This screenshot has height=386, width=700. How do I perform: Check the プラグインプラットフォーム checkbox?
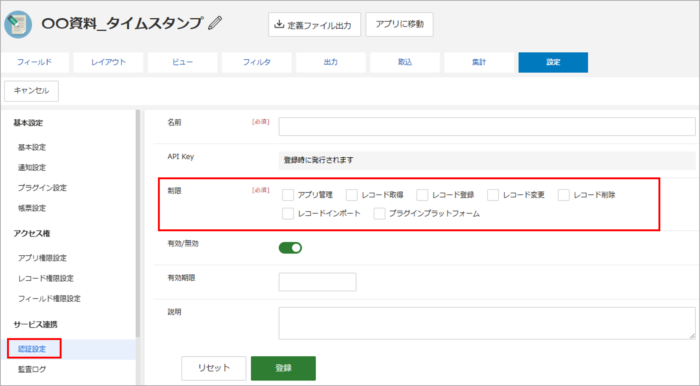click(379, 214)
